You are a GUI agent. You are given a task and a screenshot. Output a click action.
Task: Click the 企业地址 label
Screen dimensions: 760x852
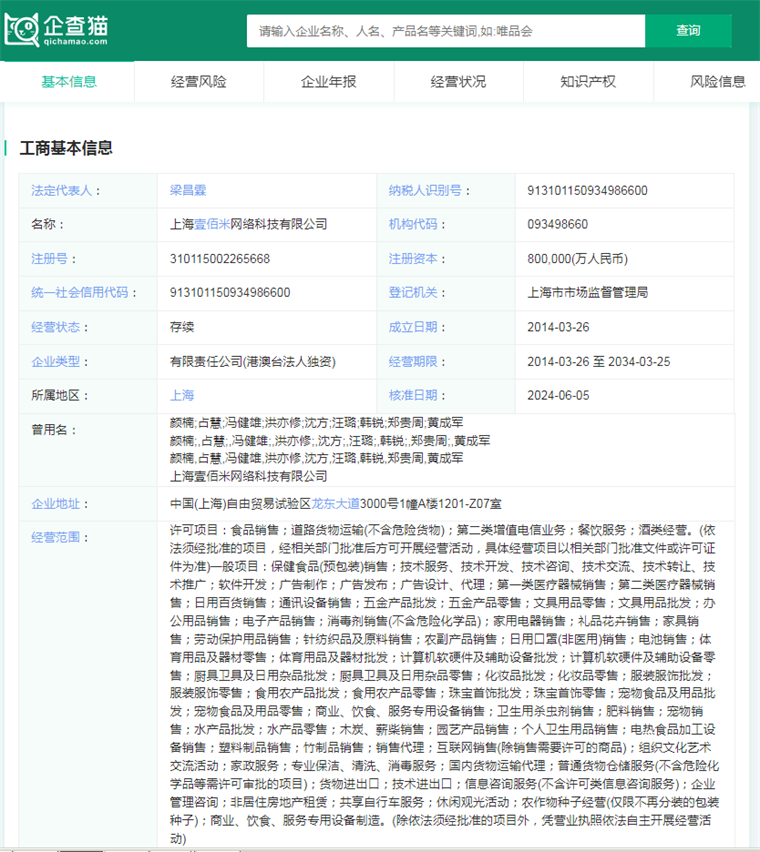55,504
